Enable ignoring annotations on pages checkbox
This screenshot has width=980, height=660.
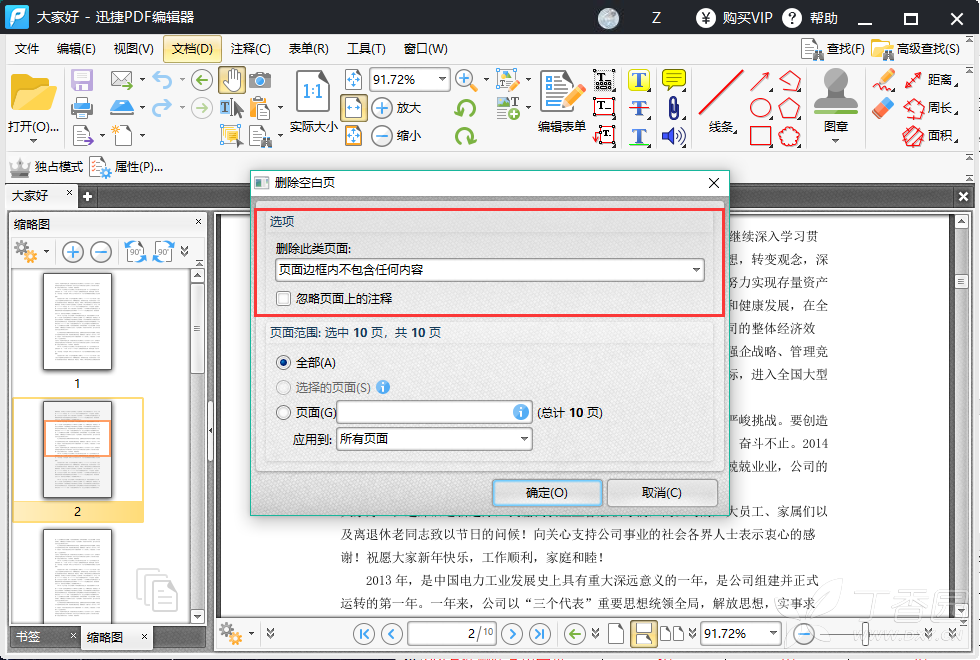click(x=284, y=299)
